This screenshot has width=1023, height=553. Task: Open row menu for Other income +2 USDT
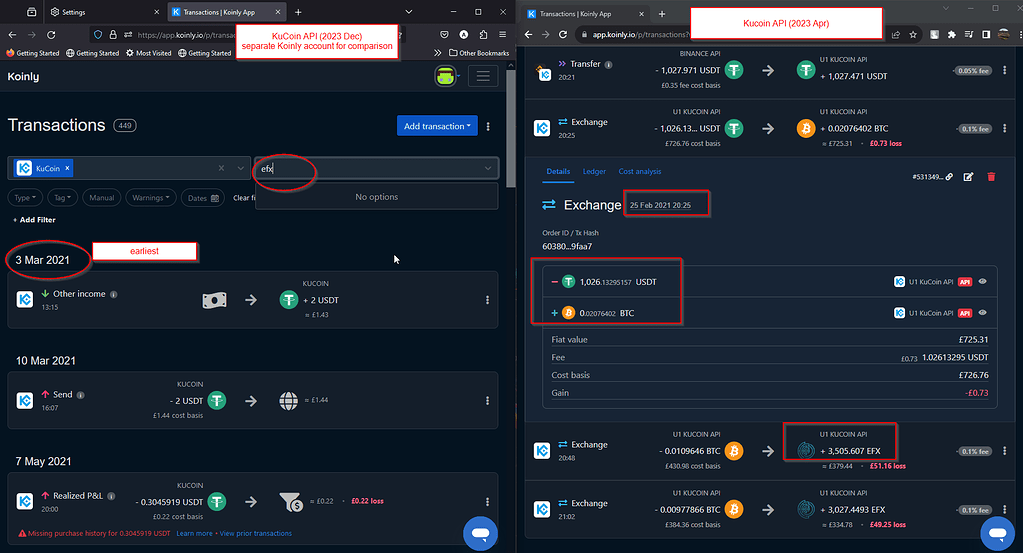487,300
